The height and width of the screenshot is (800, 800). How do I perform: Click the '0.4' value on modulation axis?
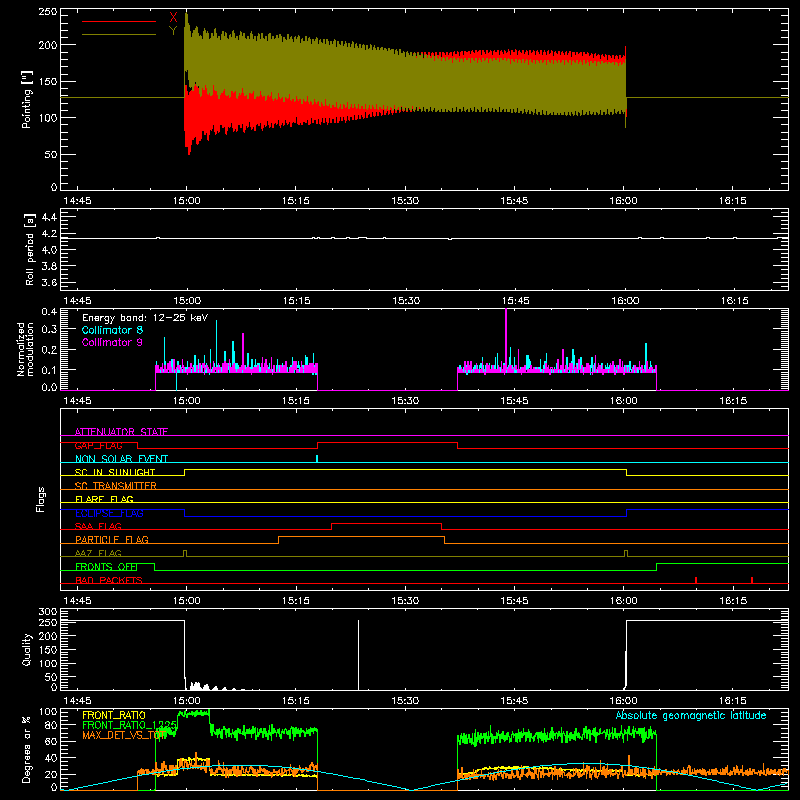(x=49, y=312)
